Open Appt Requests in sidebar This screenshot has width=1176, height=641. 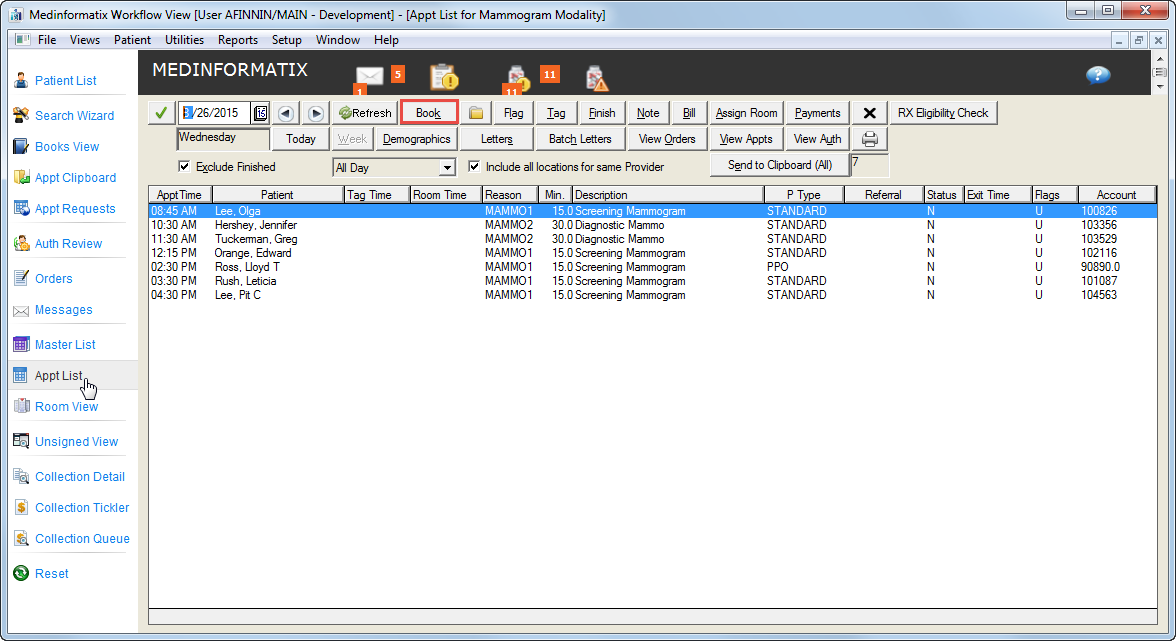pos(75,208)
